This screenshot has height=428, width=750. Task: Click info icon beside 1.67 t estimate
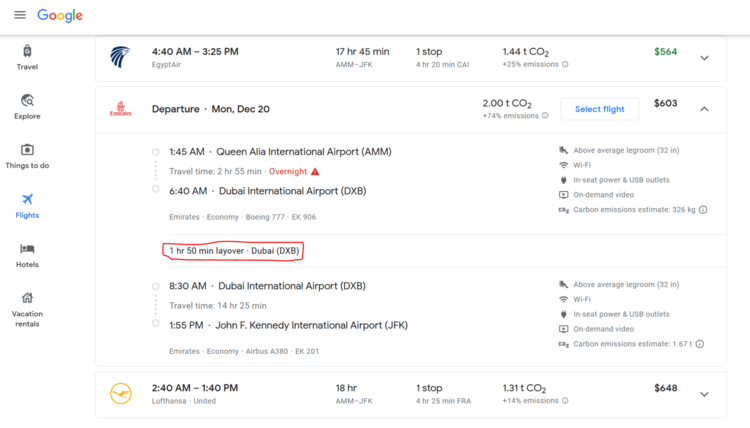[699, 344]
